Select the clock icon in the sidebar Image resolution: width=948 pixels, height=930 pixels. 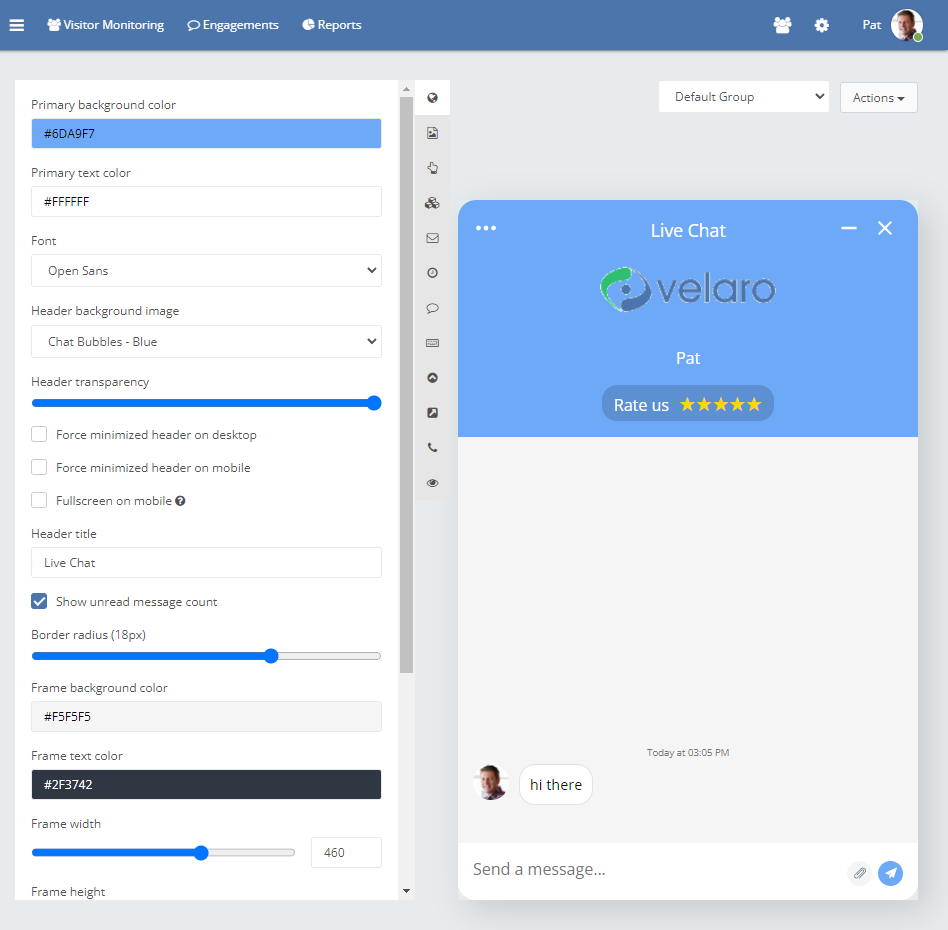[432, 273]
